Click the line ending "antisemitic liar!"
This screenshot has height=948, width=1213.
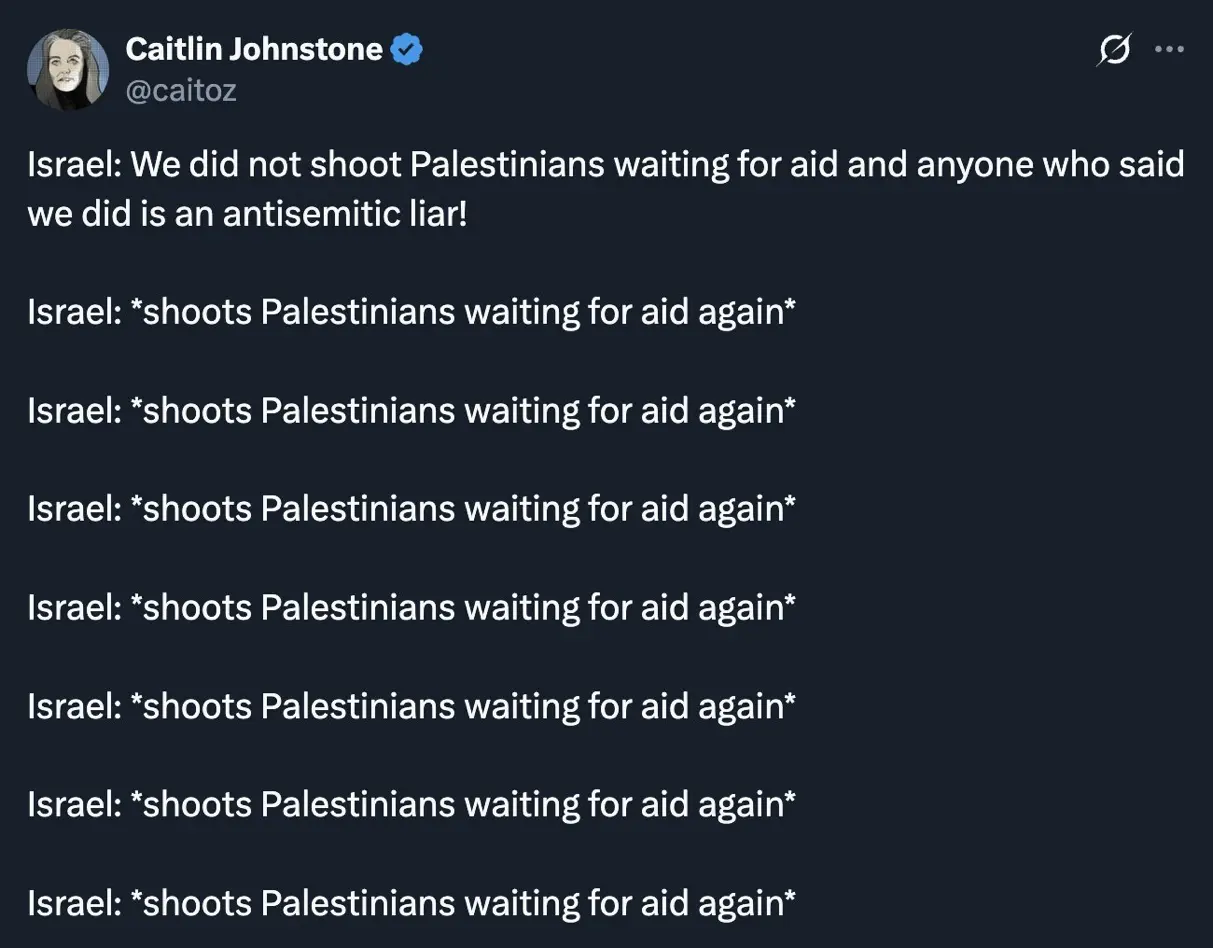246,214
